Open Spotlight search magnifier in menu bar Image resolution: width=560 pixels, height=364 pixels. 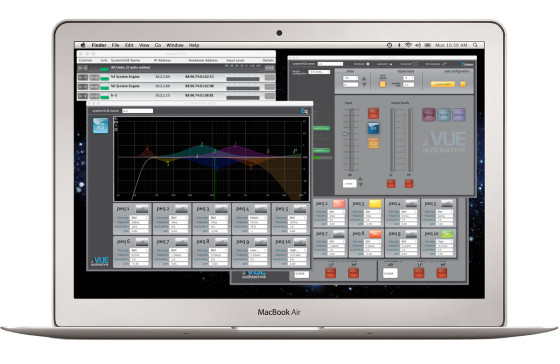click(x=475, y=45)
